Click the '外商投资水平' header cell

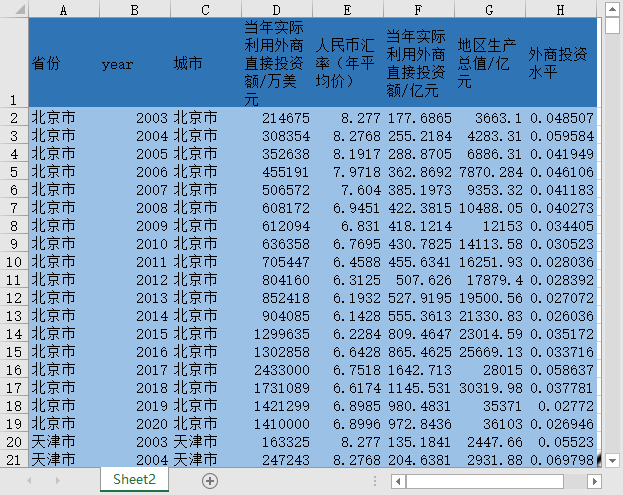(x=561, y=63)
